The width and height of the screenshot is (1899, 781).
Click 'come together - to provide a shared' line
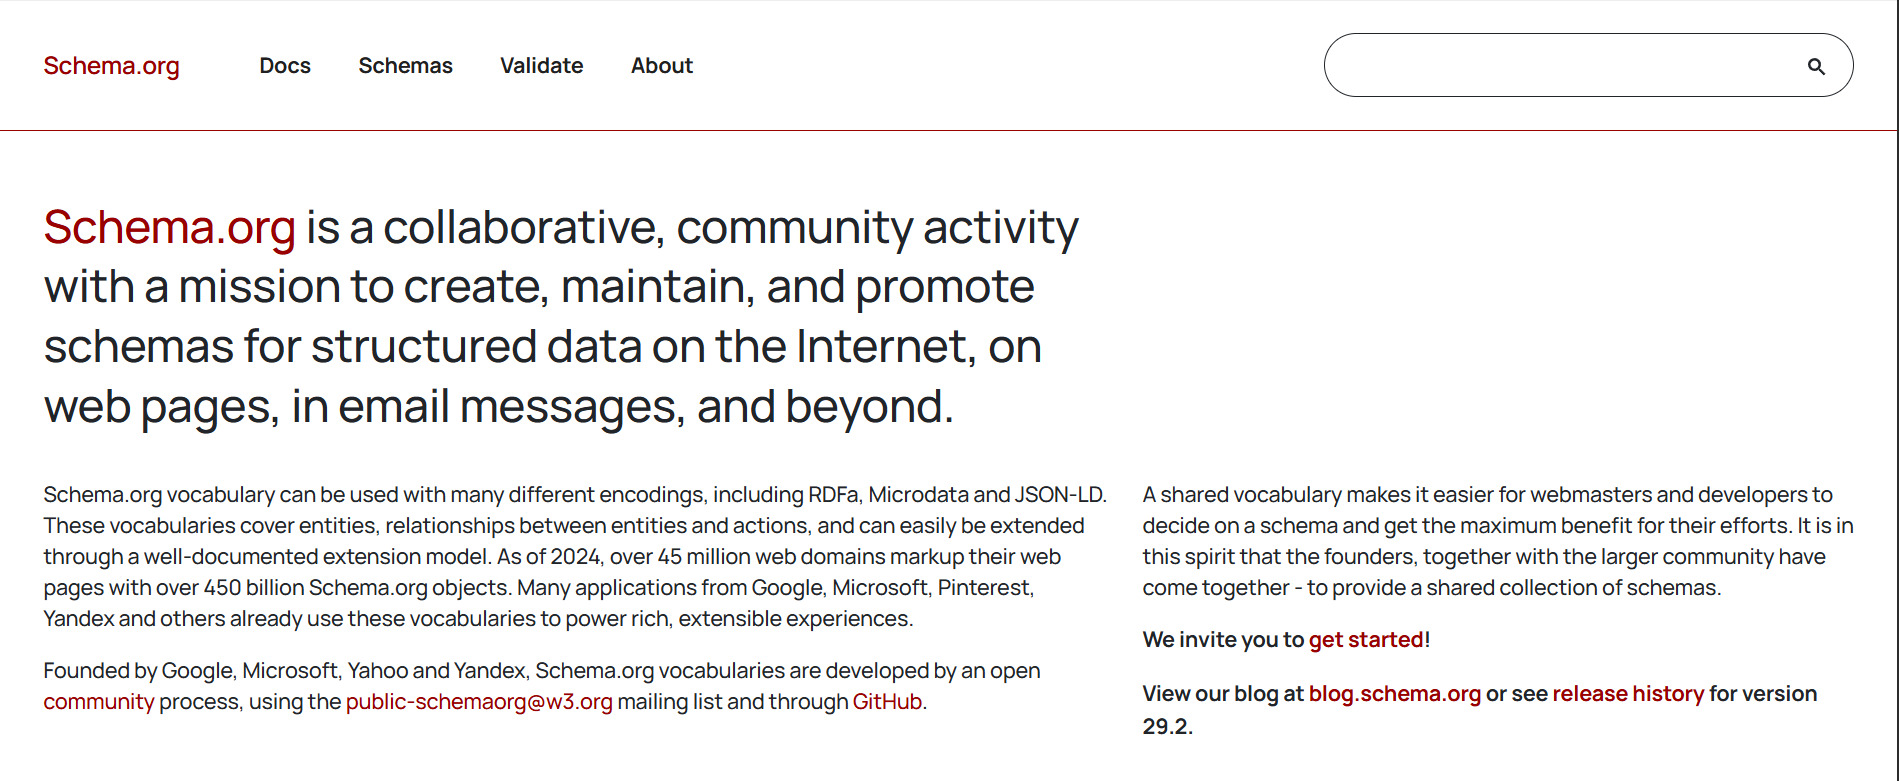(x=1432, y=588)
